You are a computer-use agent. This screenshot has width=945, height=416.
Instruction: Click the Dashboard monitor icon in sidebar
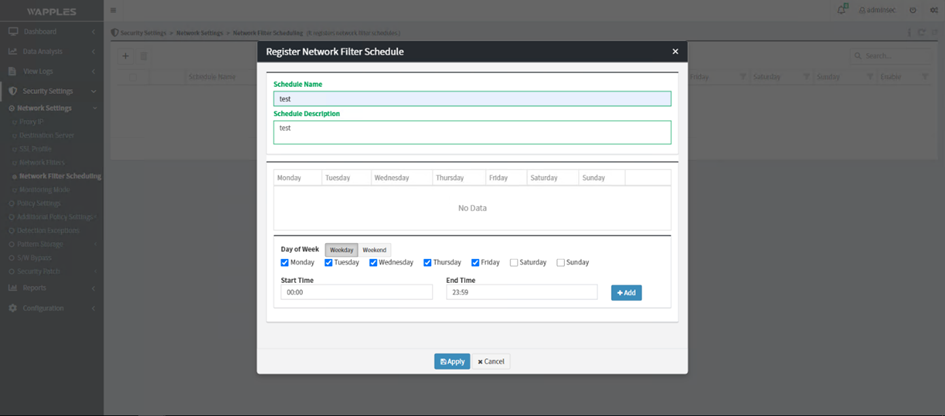point(13,32)
